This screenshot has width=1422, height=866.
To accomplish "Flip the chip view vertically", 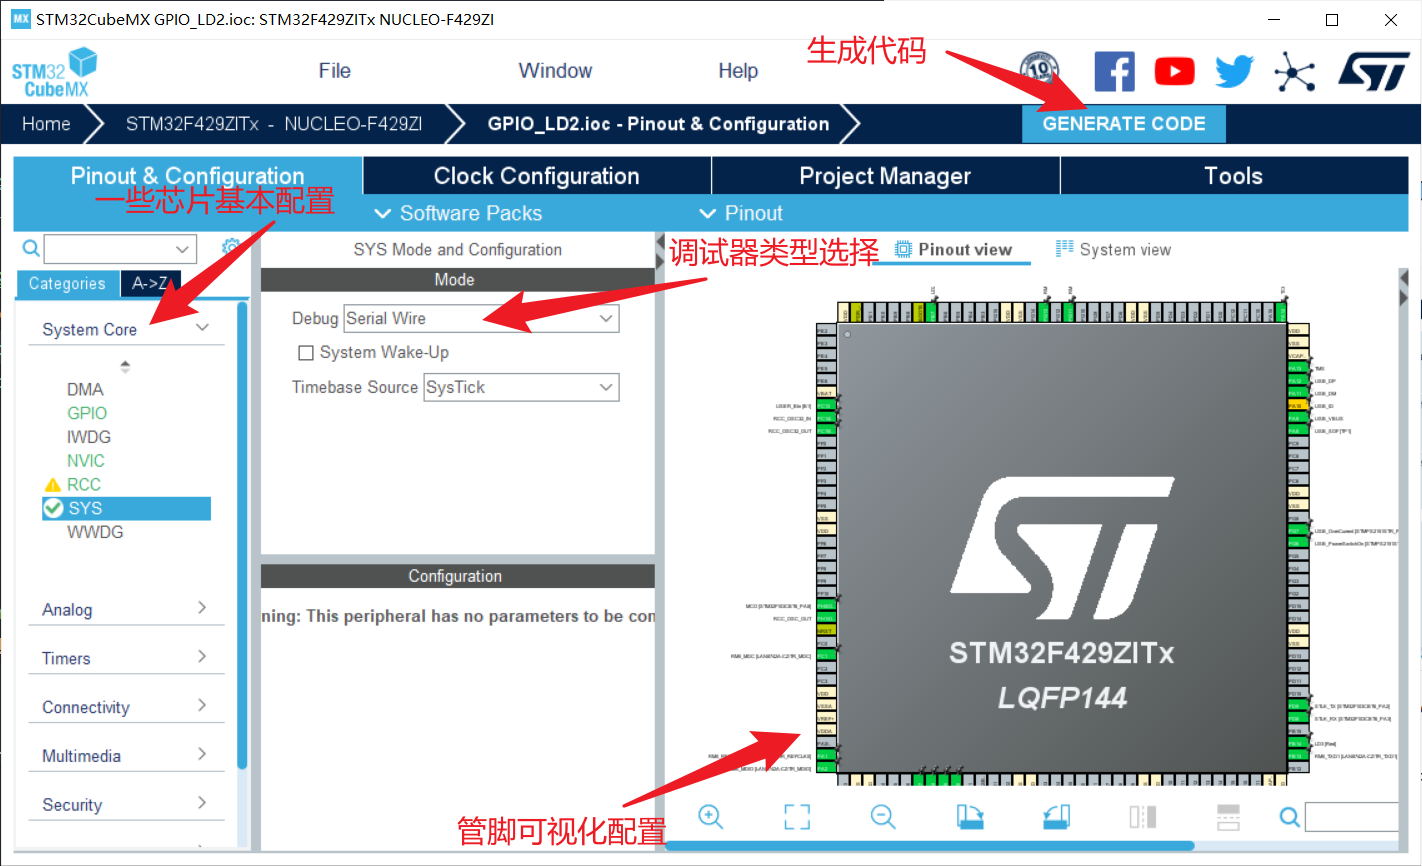I will coord(1228,816).
